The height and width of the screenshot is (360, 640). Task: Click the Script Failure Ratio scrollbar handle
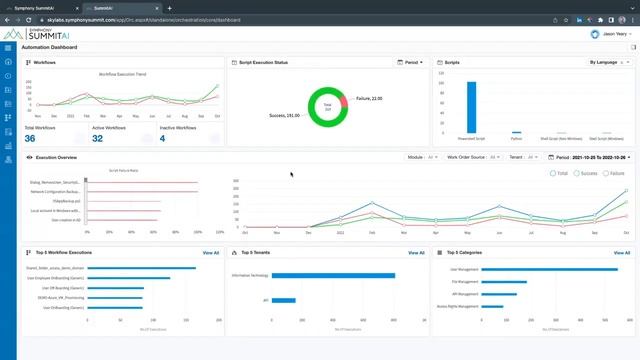86,180
